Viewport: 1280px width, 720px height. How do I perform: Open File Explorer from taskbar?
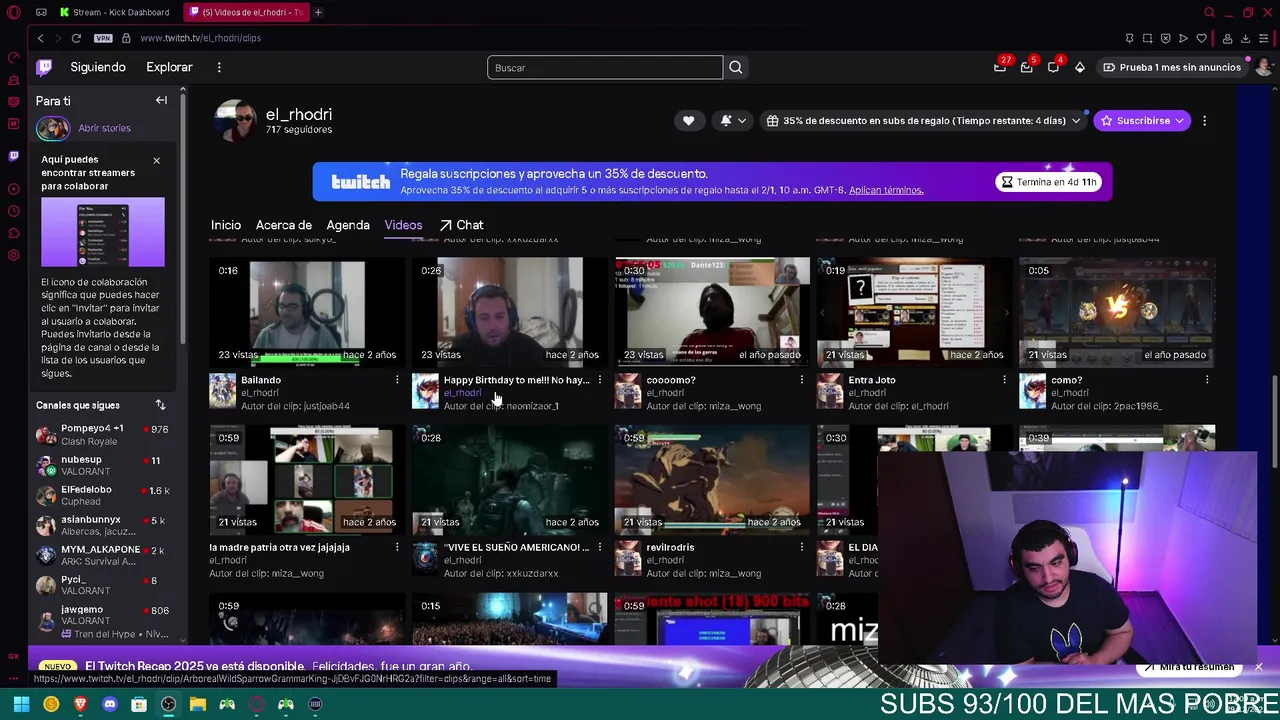tap(198, 704)
